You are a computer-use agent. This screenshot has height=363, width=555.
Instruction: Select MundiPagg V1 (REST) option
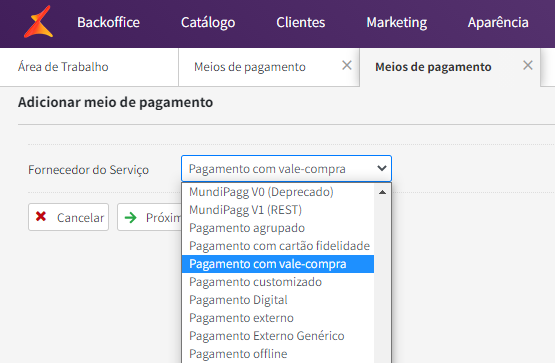(x=278, y=210)
